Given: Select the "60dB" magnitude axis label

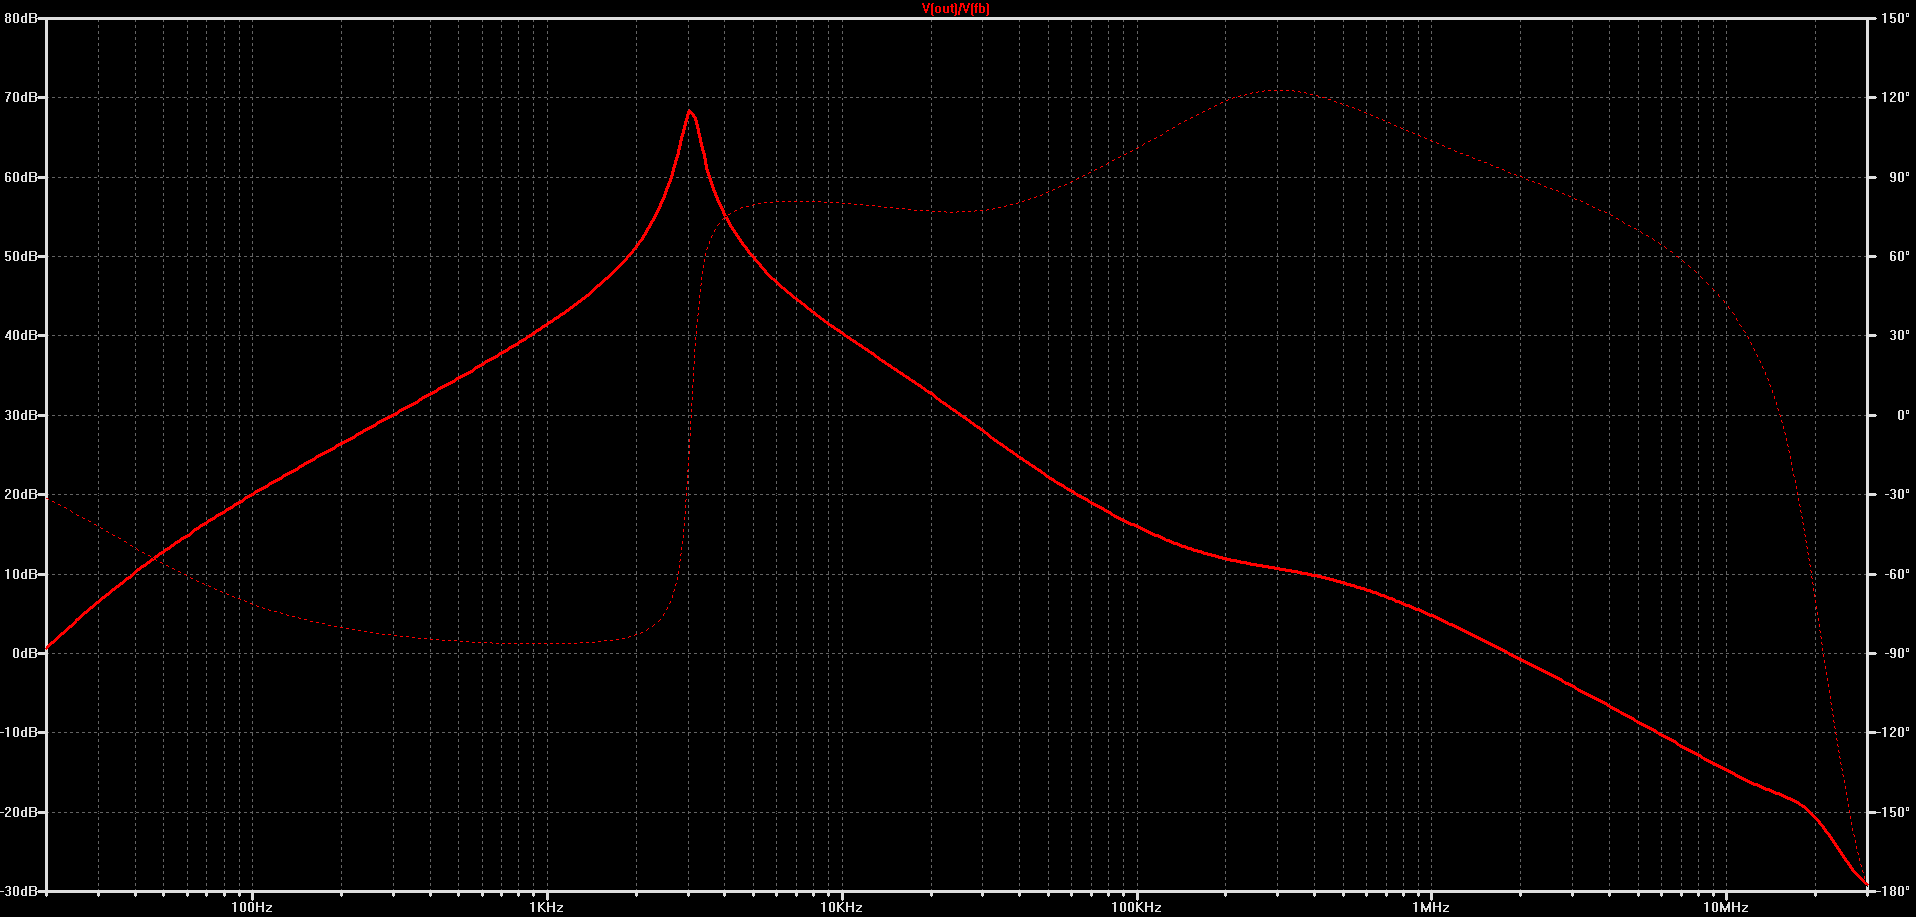Looking at the screenshot, I should pyautogui.click(x=21, y=177).
